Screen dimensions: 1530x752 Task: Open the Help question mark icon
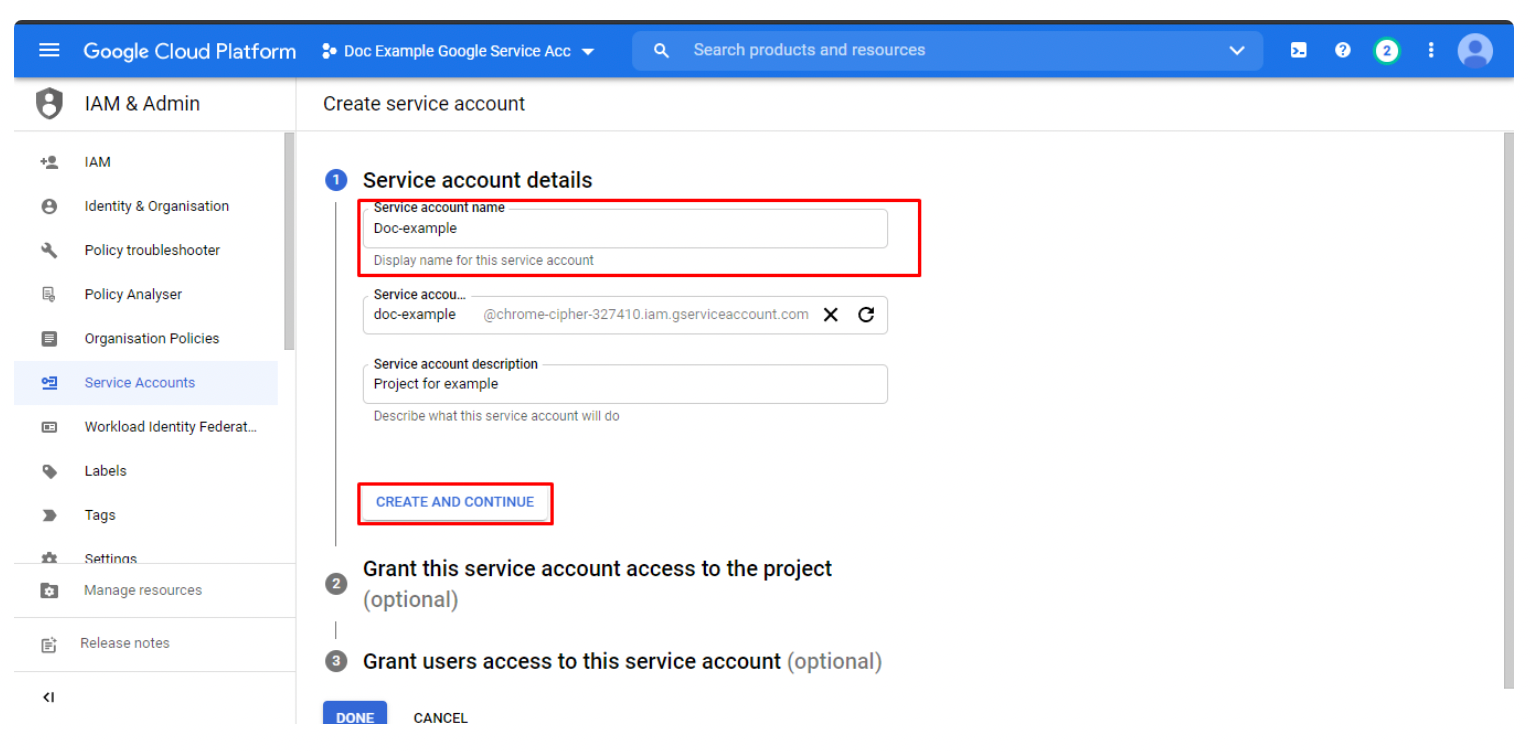click(x=1343, y=50)
